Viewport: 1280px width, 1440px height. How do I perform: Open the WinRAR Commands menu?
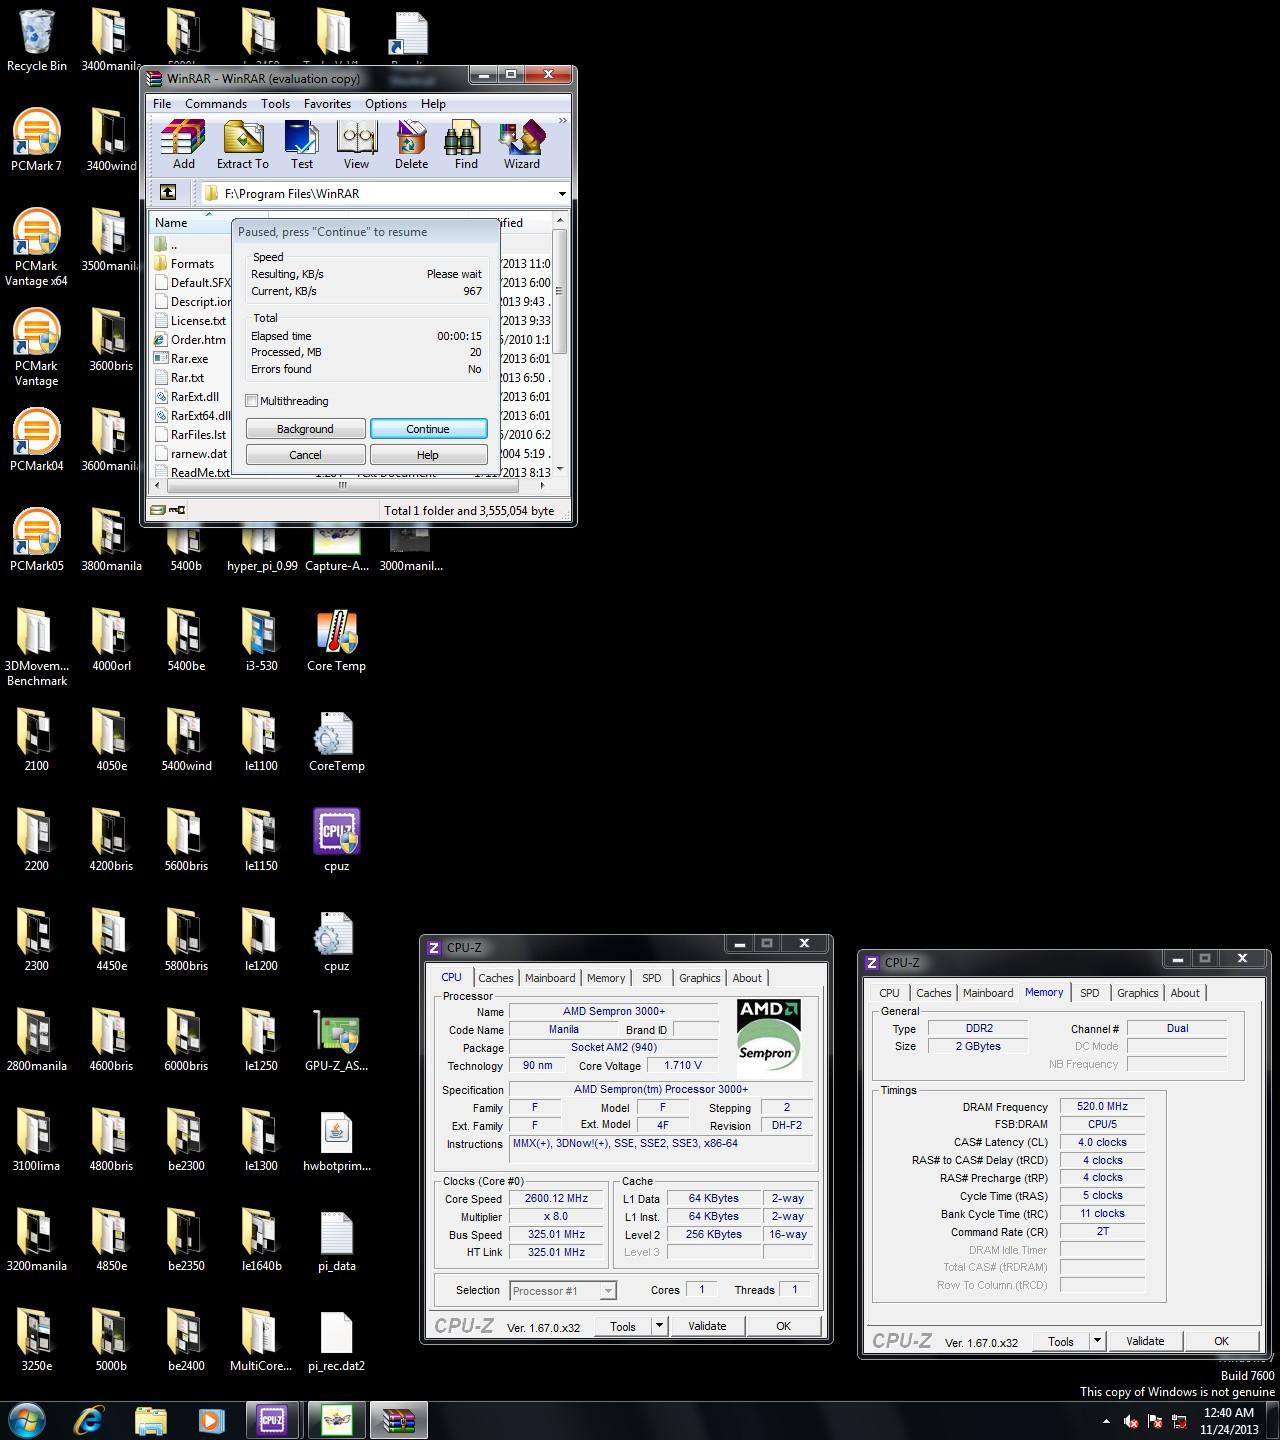coord(216,104)
